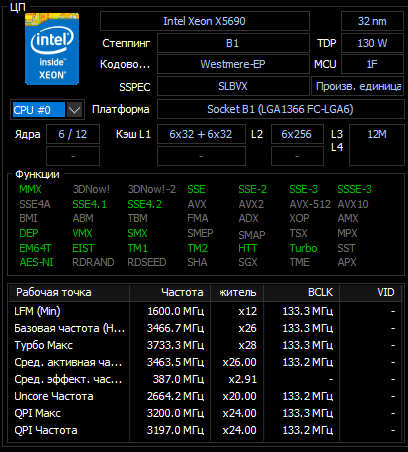Click the SSSE-3 feature flag
Screen dimensions: 408x452
pos(354,189)
